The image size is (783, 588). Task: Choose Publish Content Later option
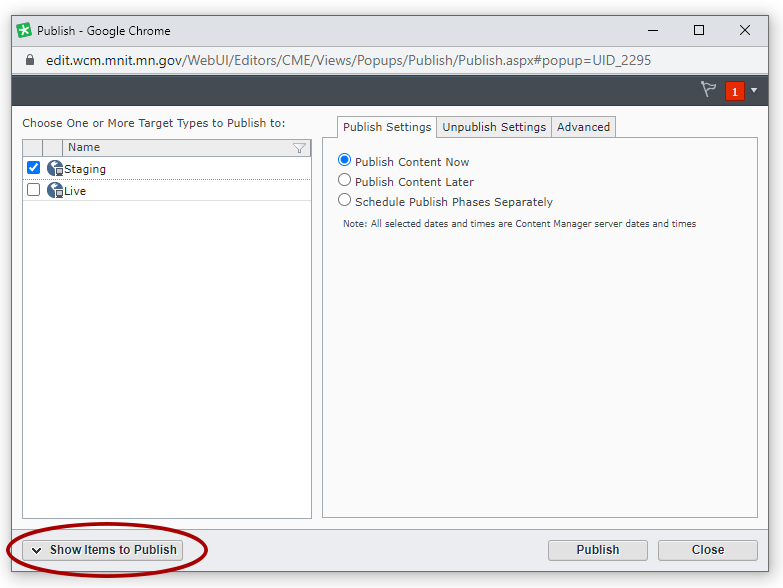[345, 181]
